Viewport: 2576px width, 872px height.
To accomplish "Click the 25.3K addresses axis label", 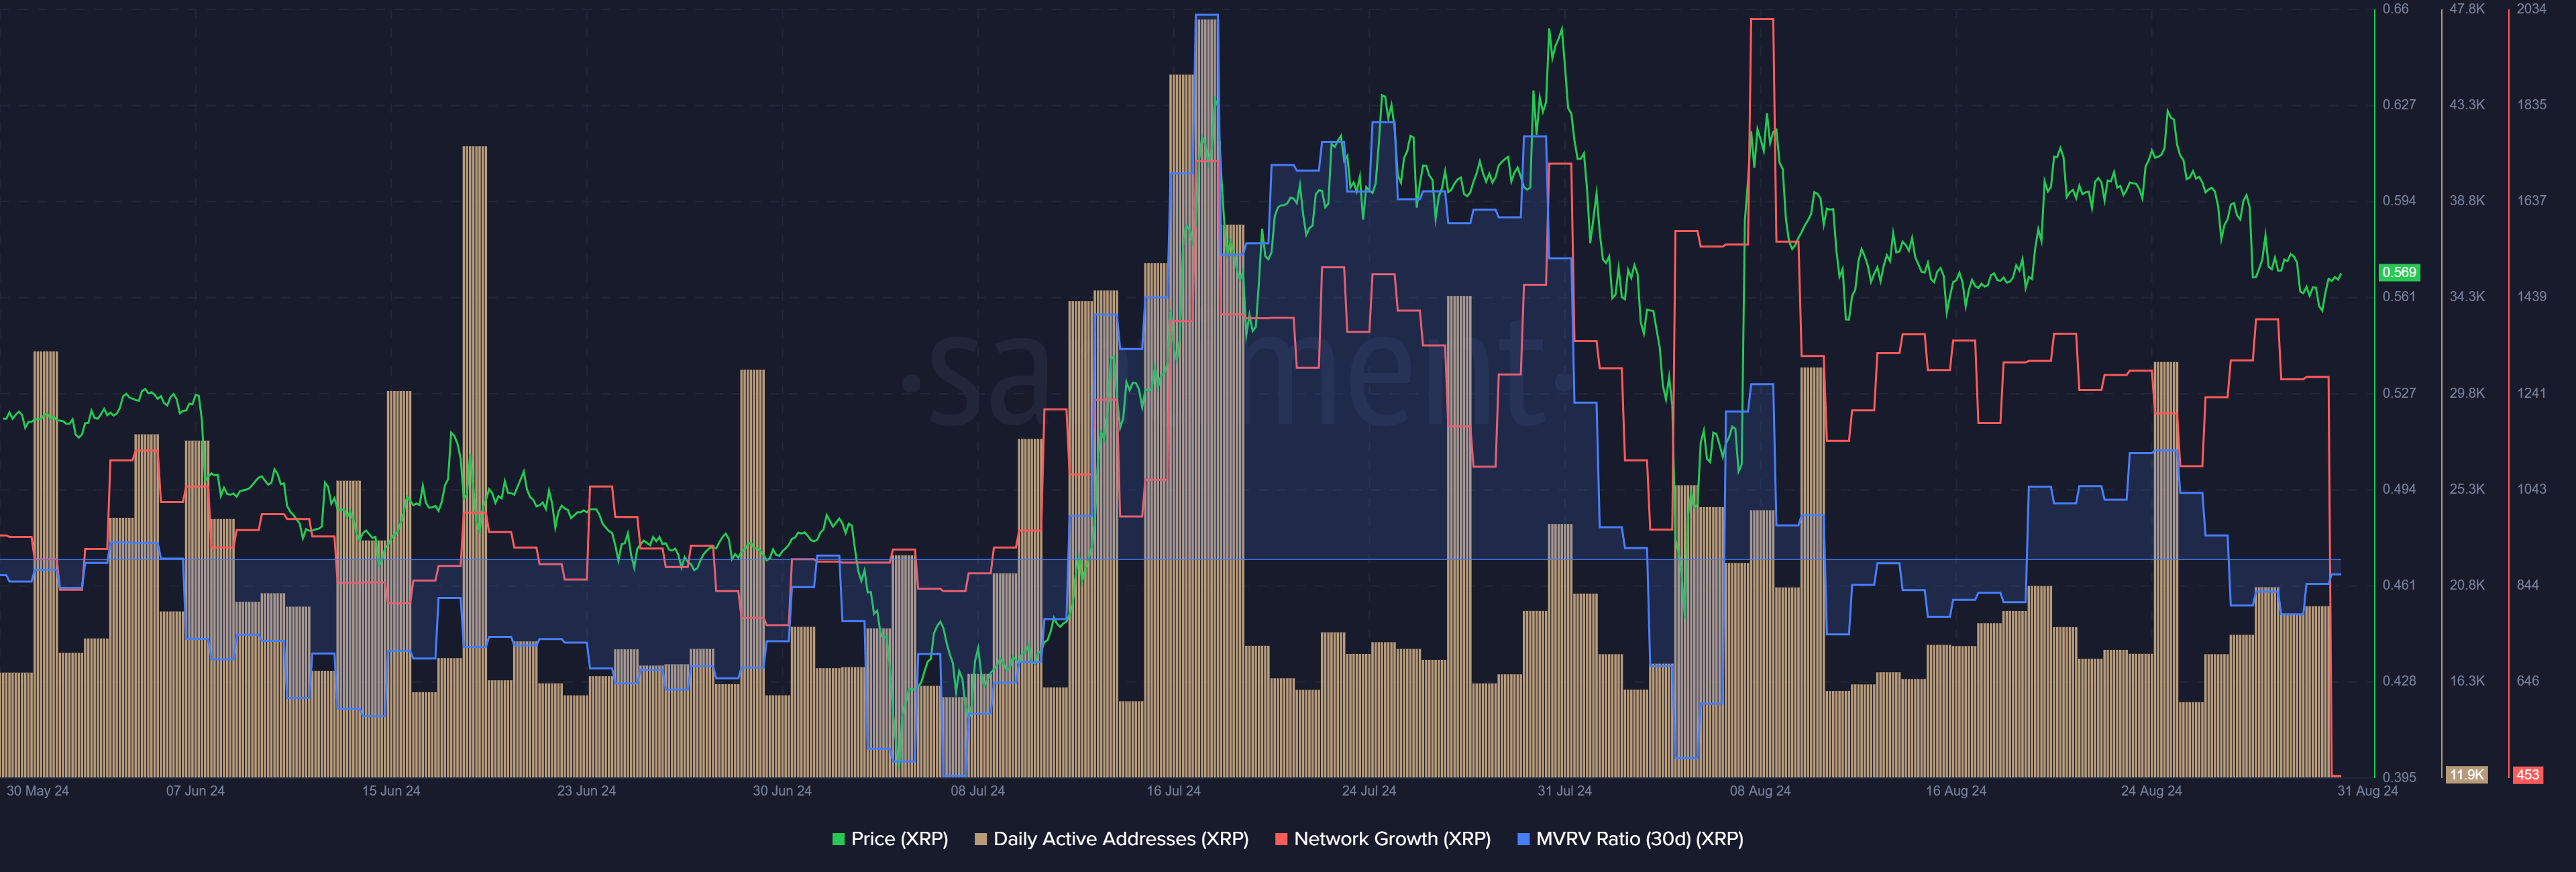I will 2467,489.
